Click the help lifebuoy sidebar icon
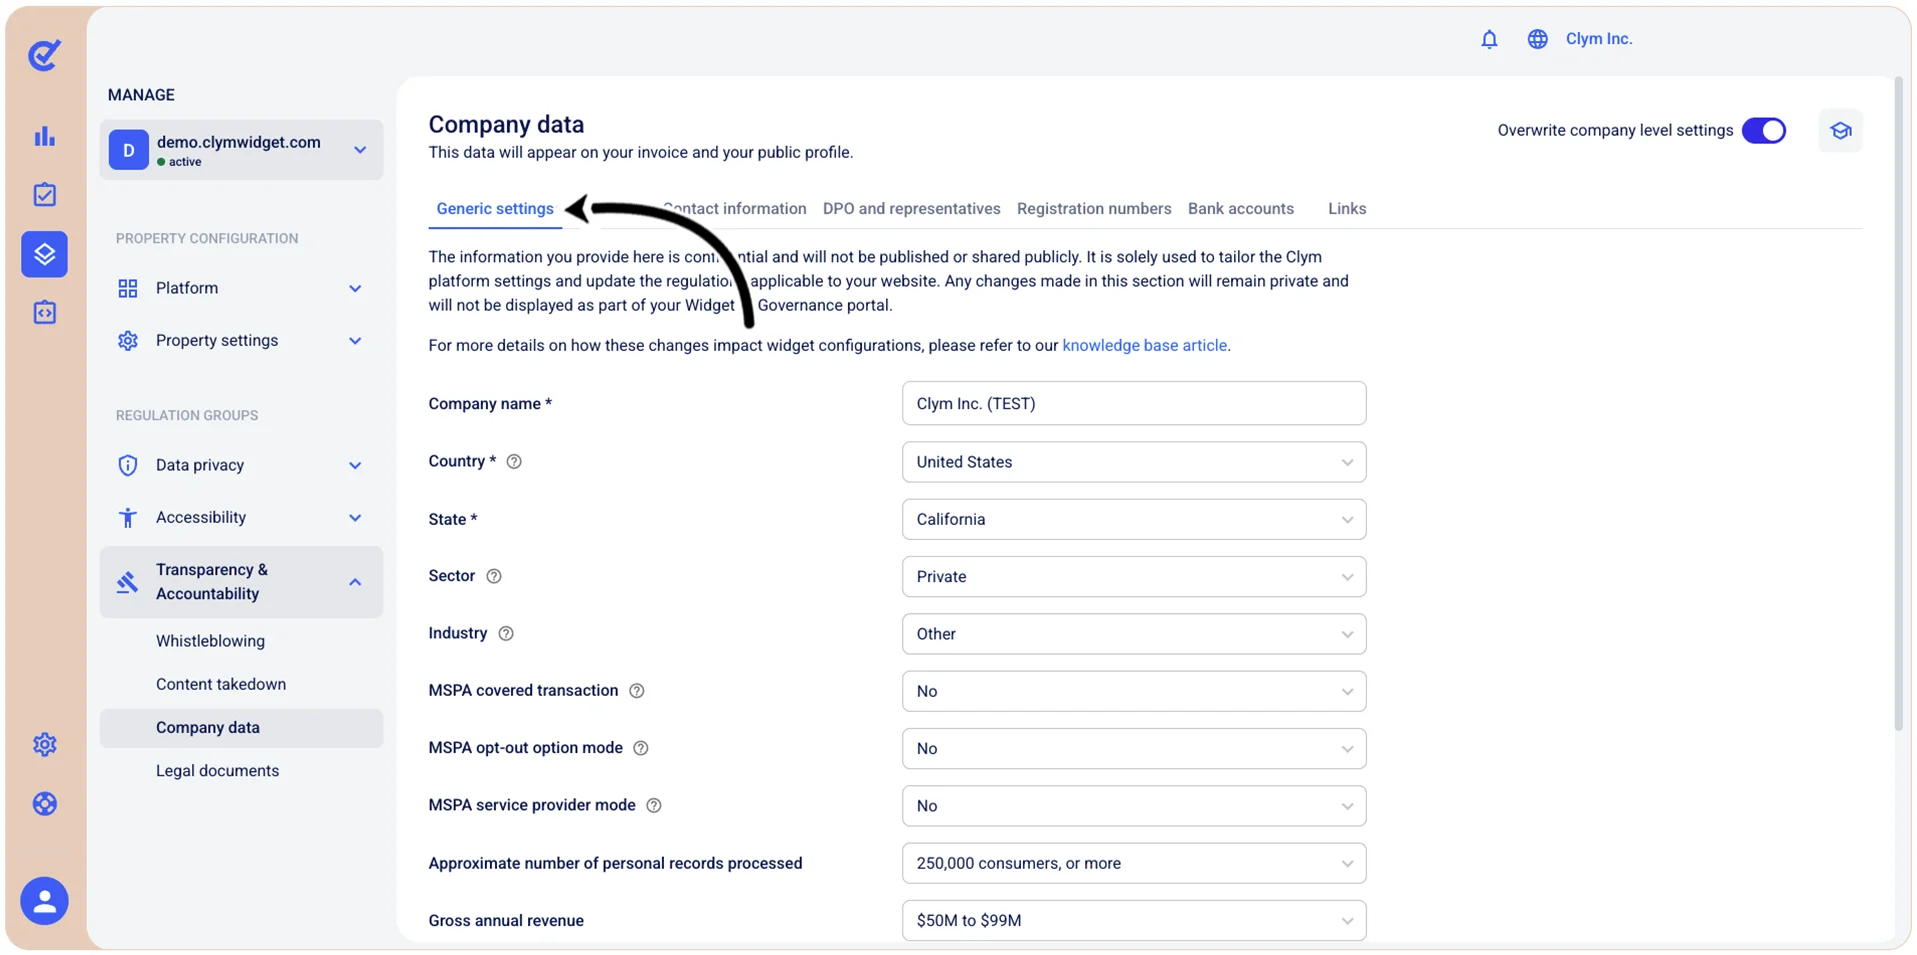The height and width of the screenshot is (955, 1917). (45, 804)
